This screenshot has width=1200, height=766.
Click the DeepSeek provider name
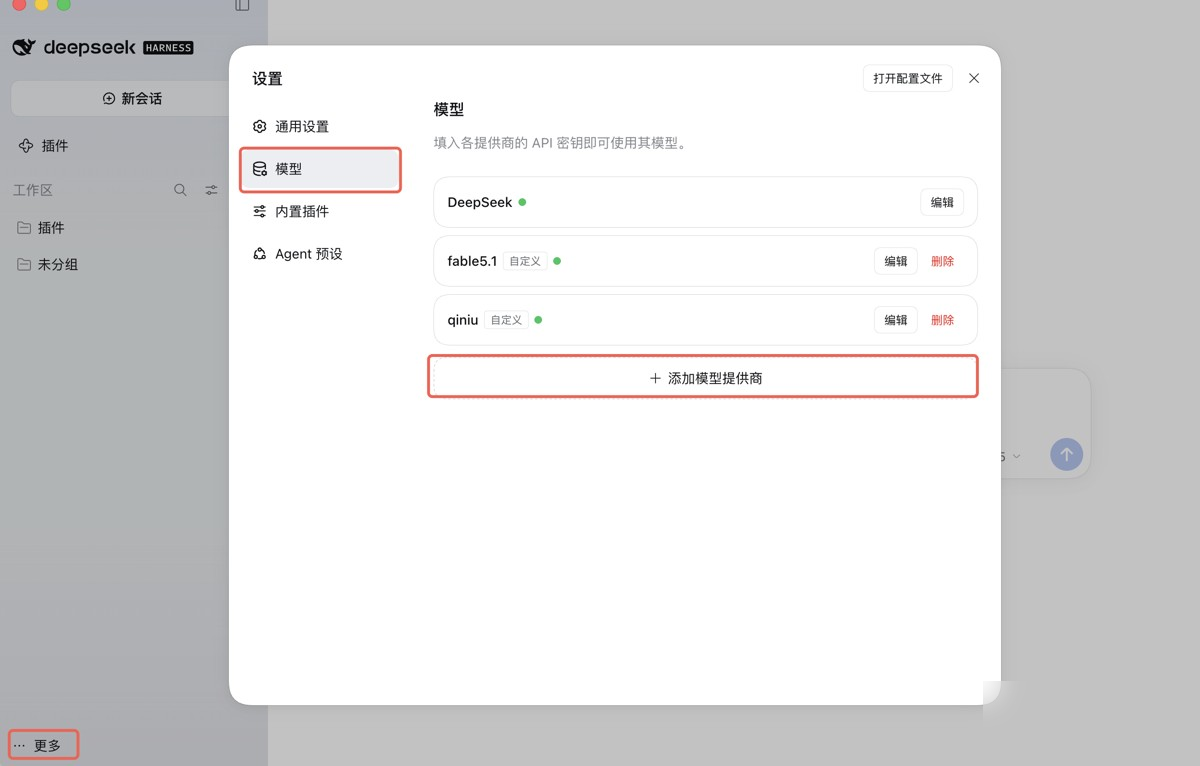pyautogui.click(x=480, y=202)
